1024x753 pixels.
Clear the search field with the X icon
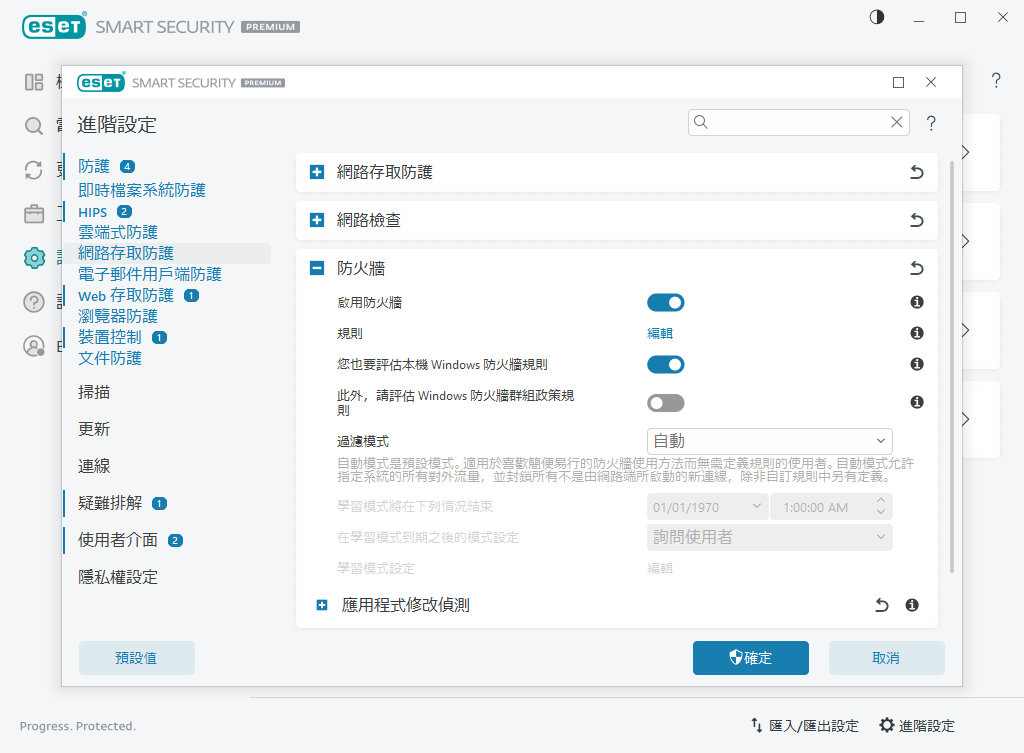897,122
